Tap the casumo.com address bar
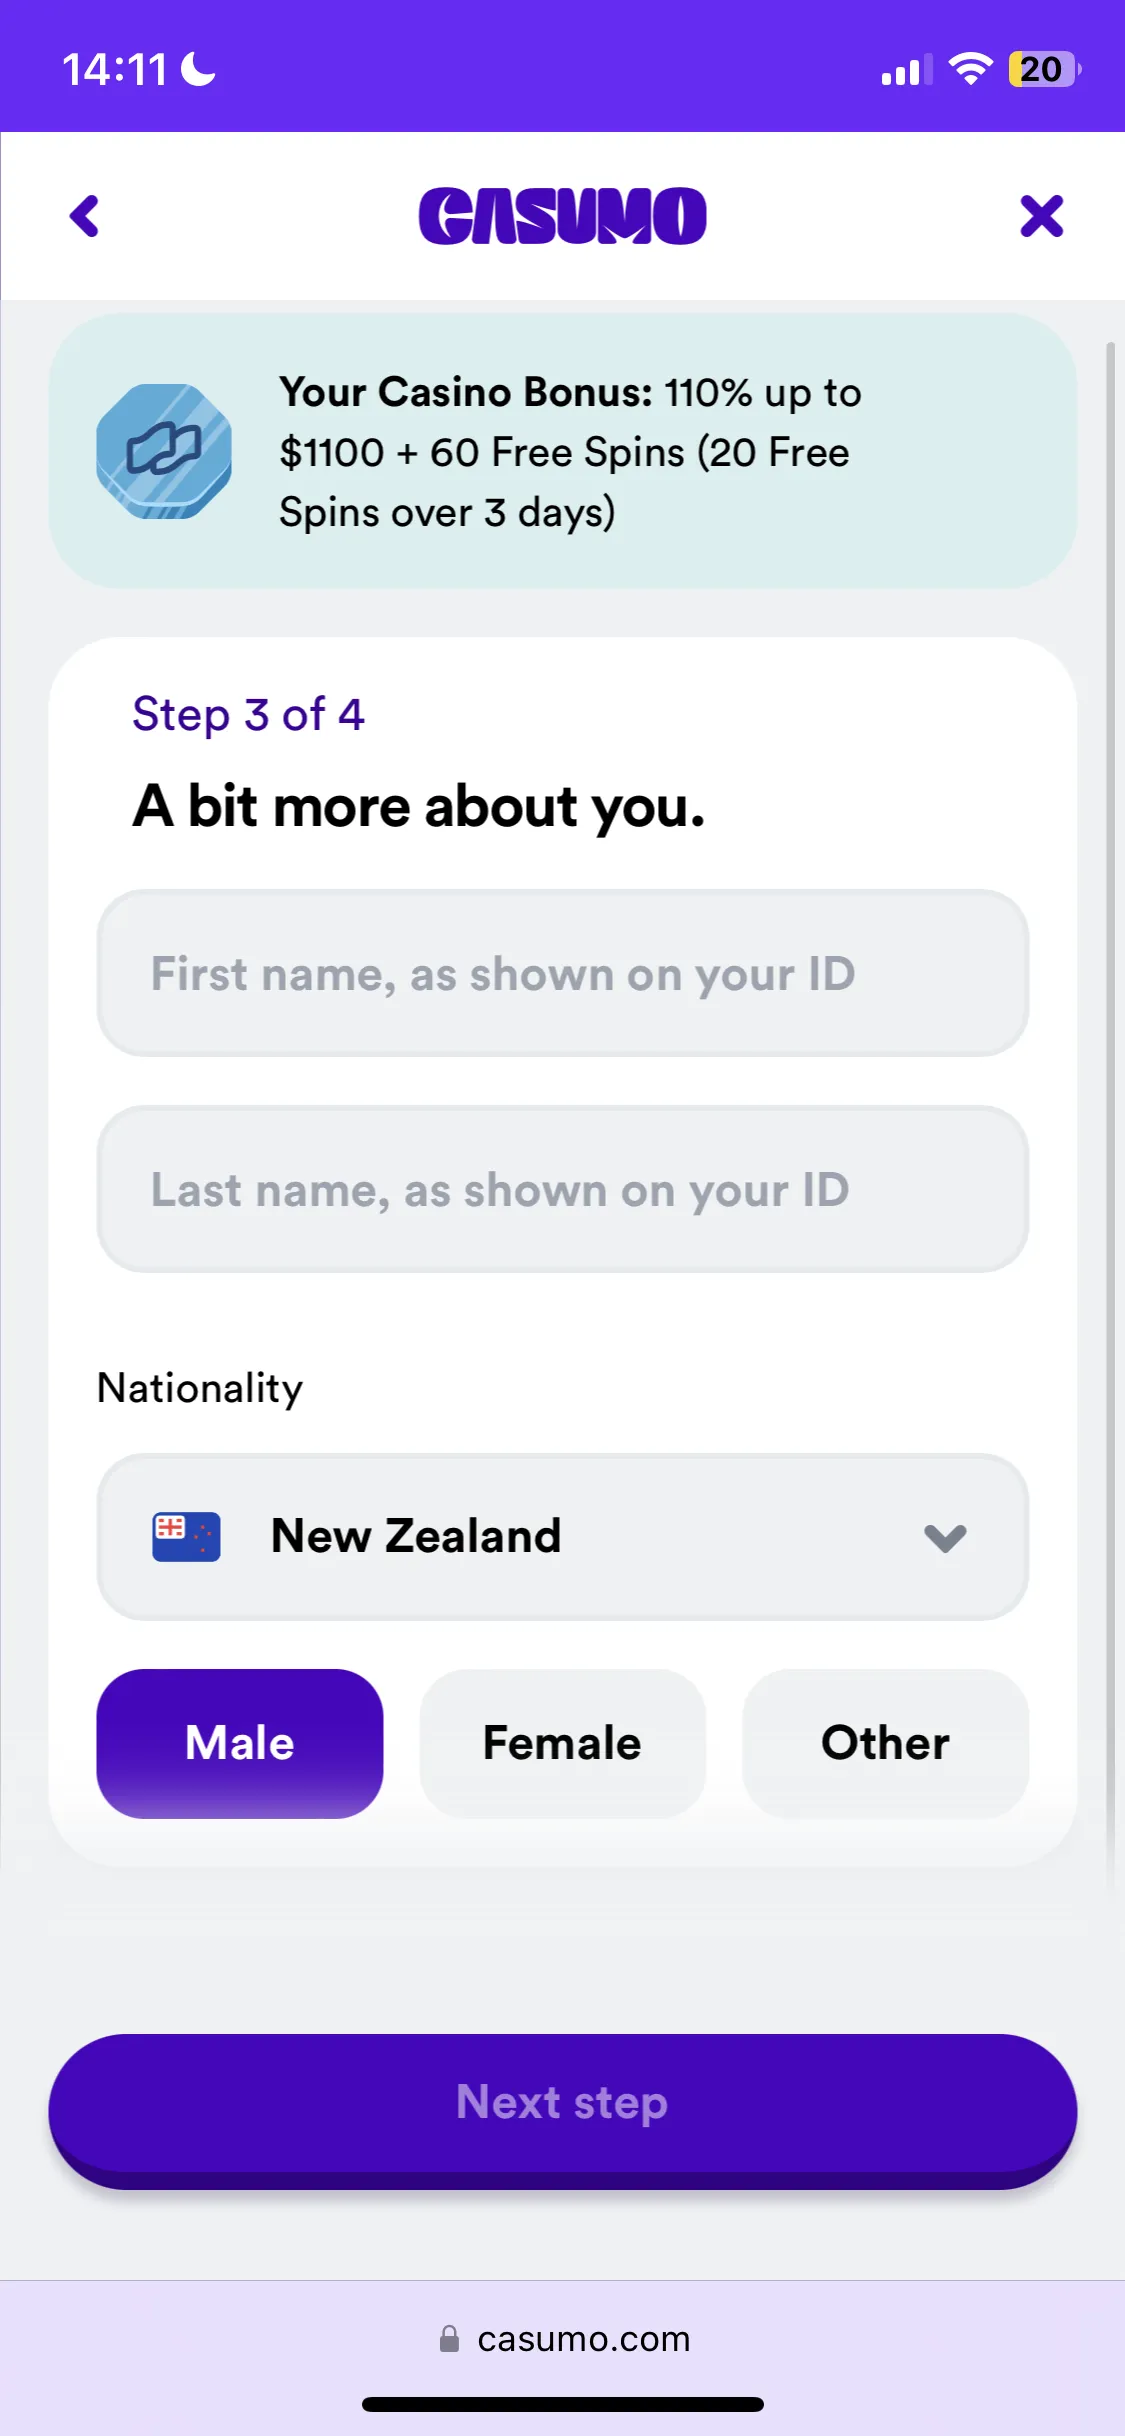 [583, 2339]
